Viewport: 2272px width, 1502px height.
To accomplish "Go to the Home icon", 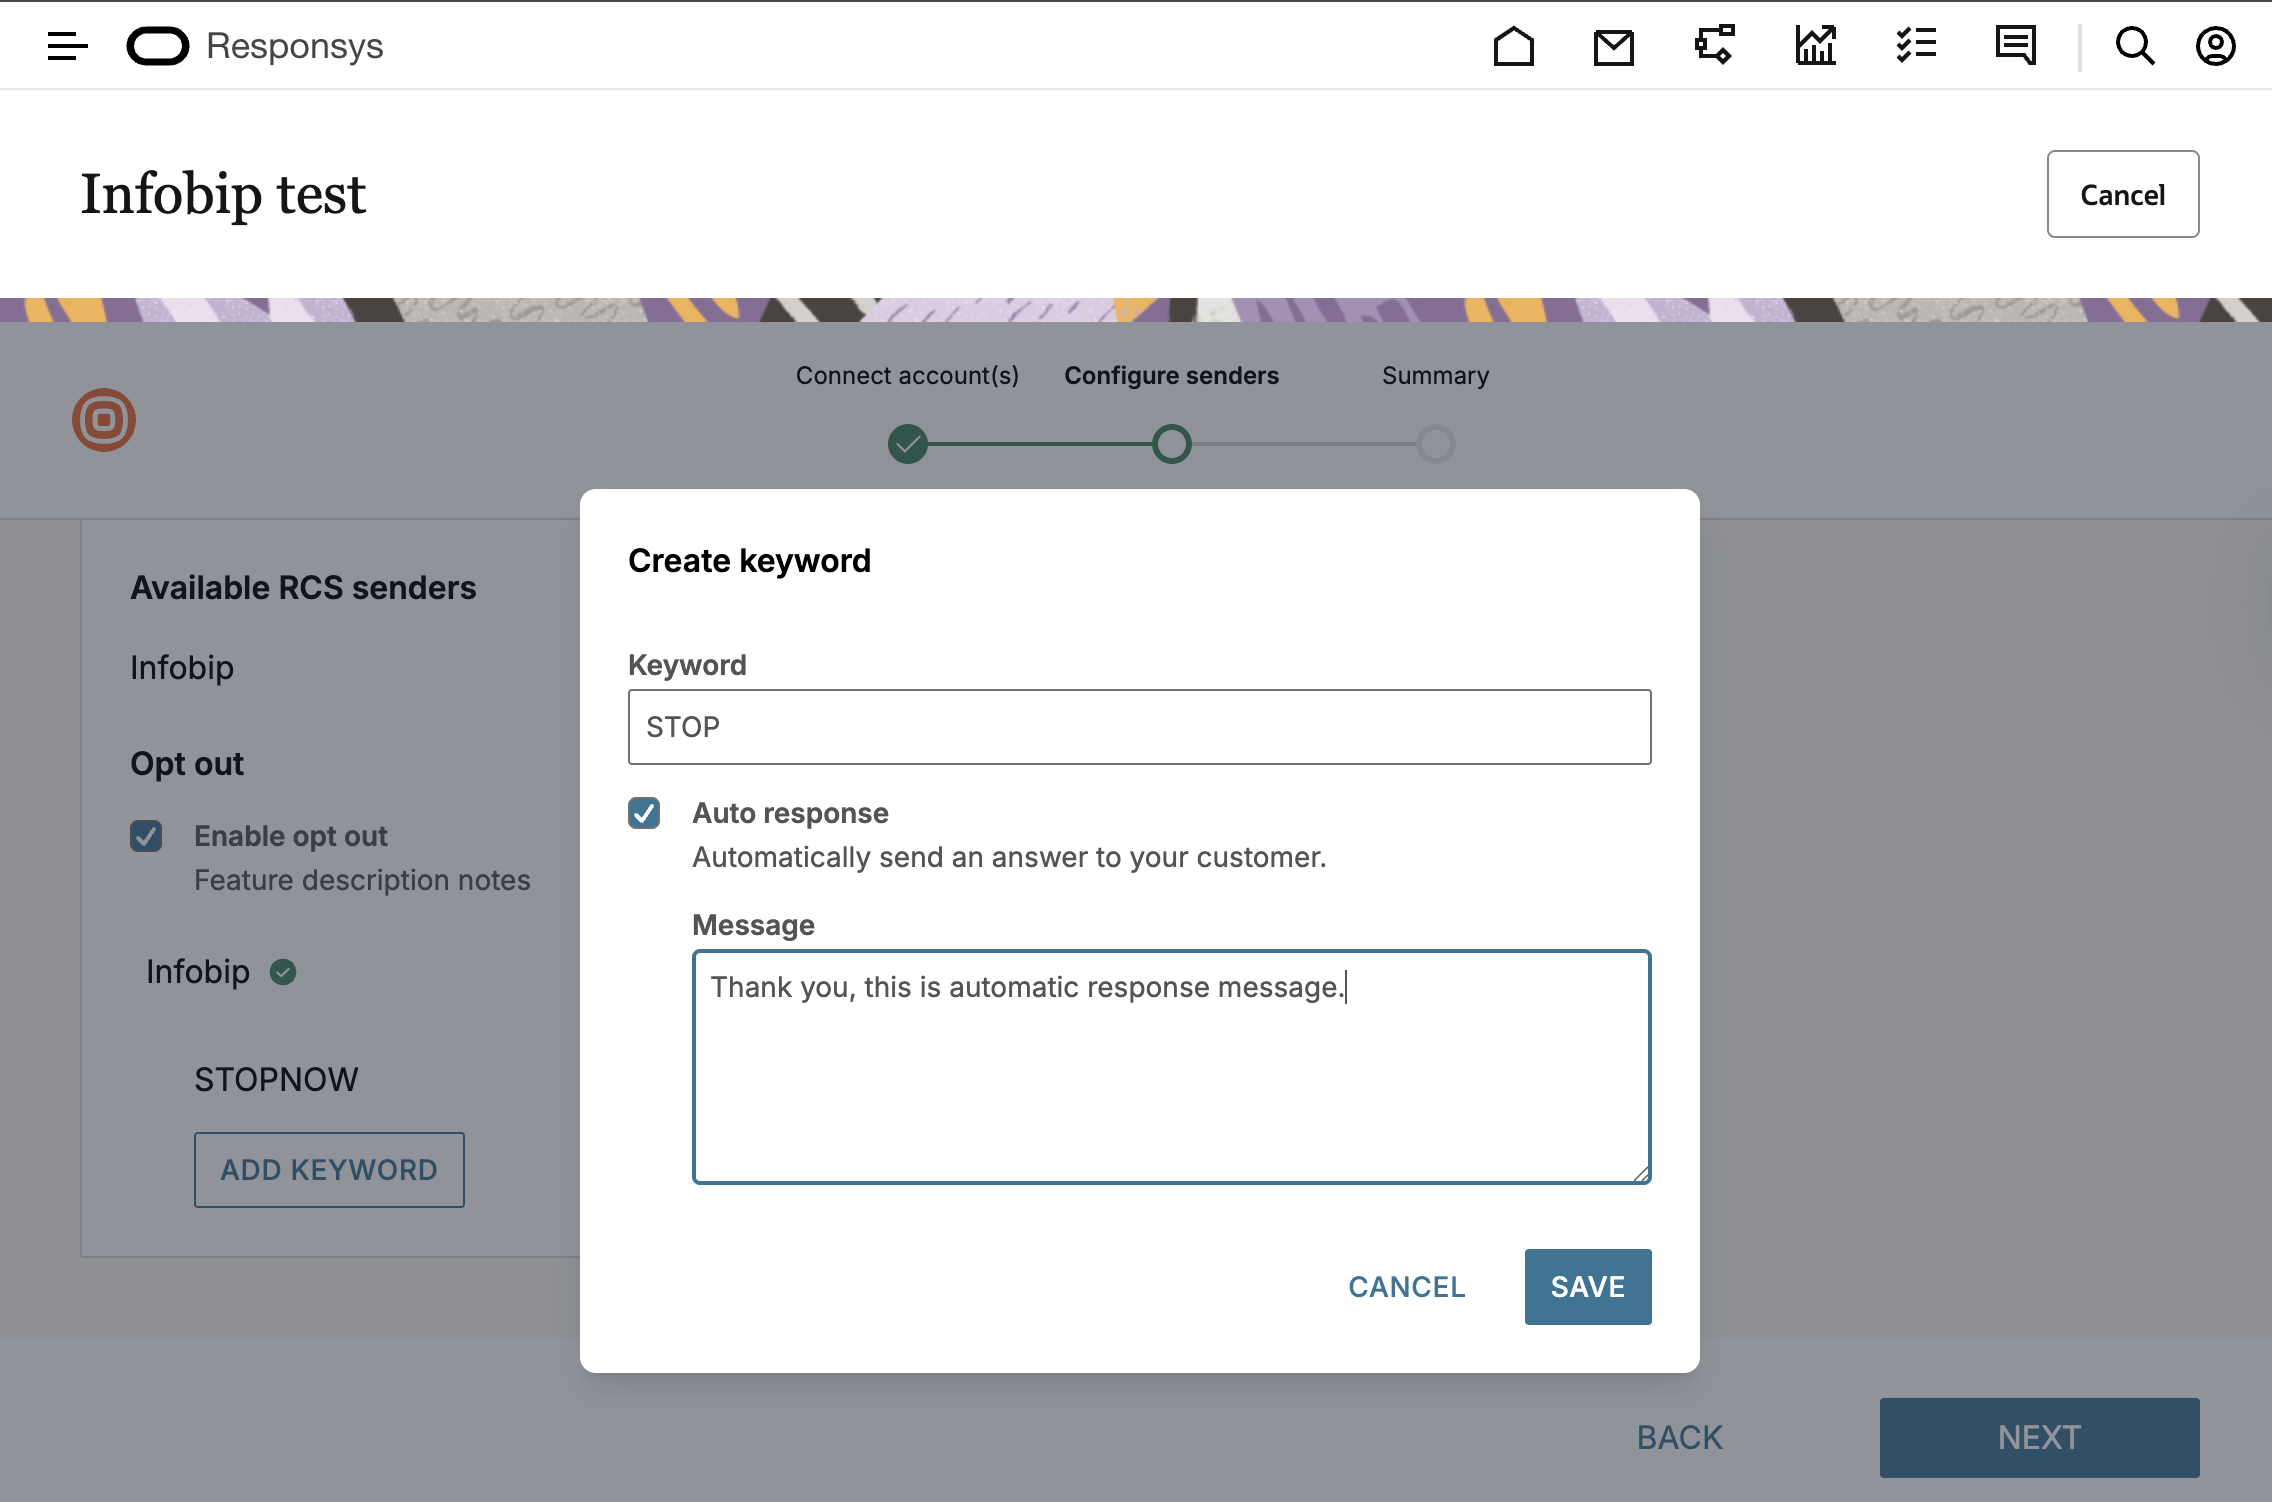I will 1513,46.
